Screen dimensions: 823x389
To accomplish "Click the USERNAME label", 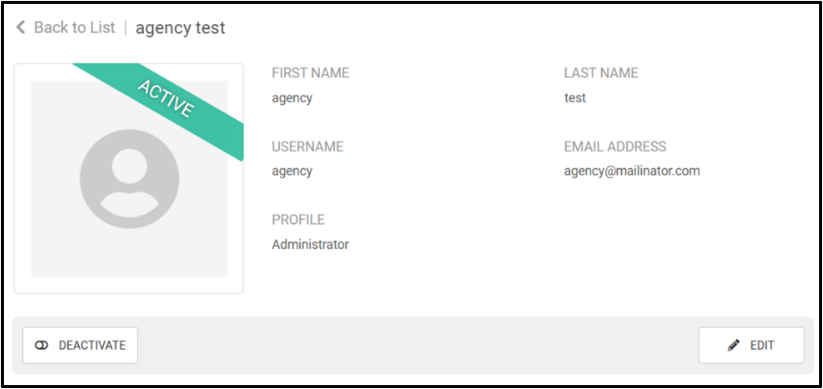I will pos(308,146).
